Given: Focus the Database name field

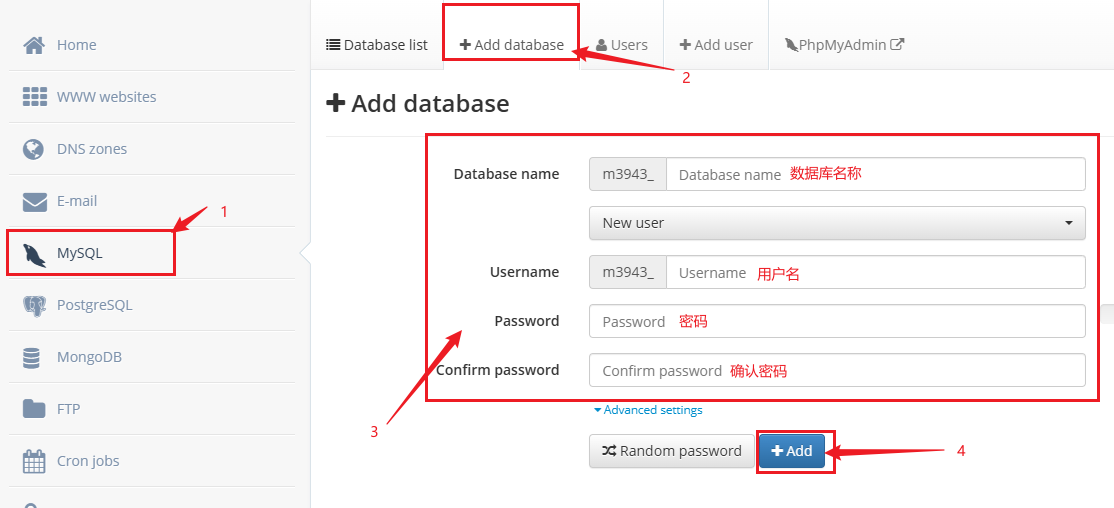Looking at the screenshot, I should point(875,174).
